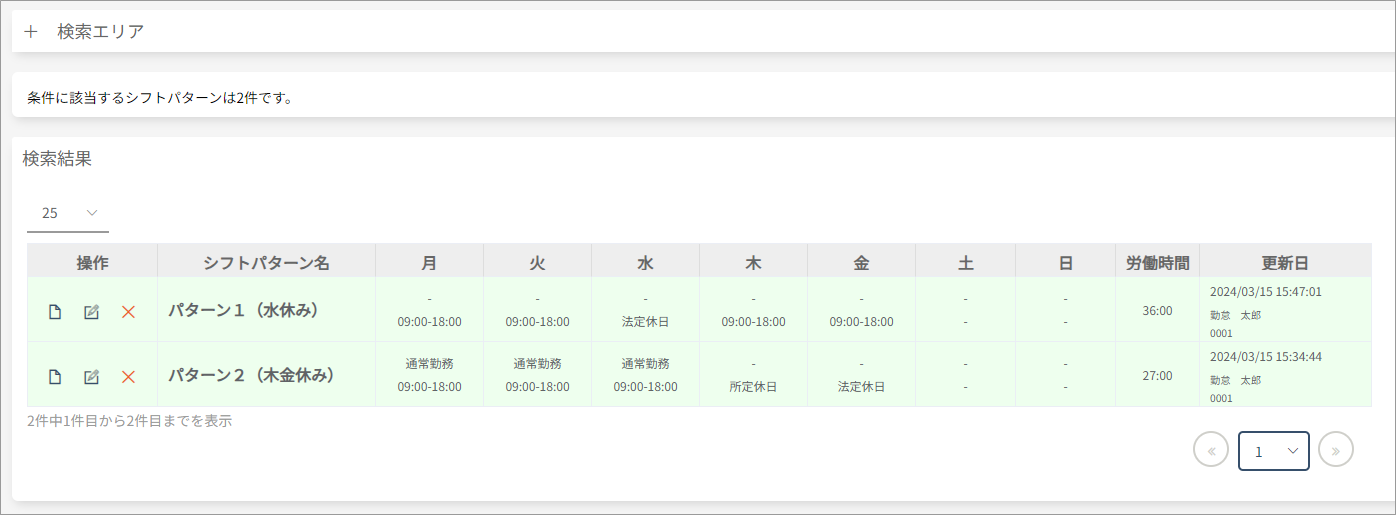Sort by シフトパターン名 column header

(266, 263)
